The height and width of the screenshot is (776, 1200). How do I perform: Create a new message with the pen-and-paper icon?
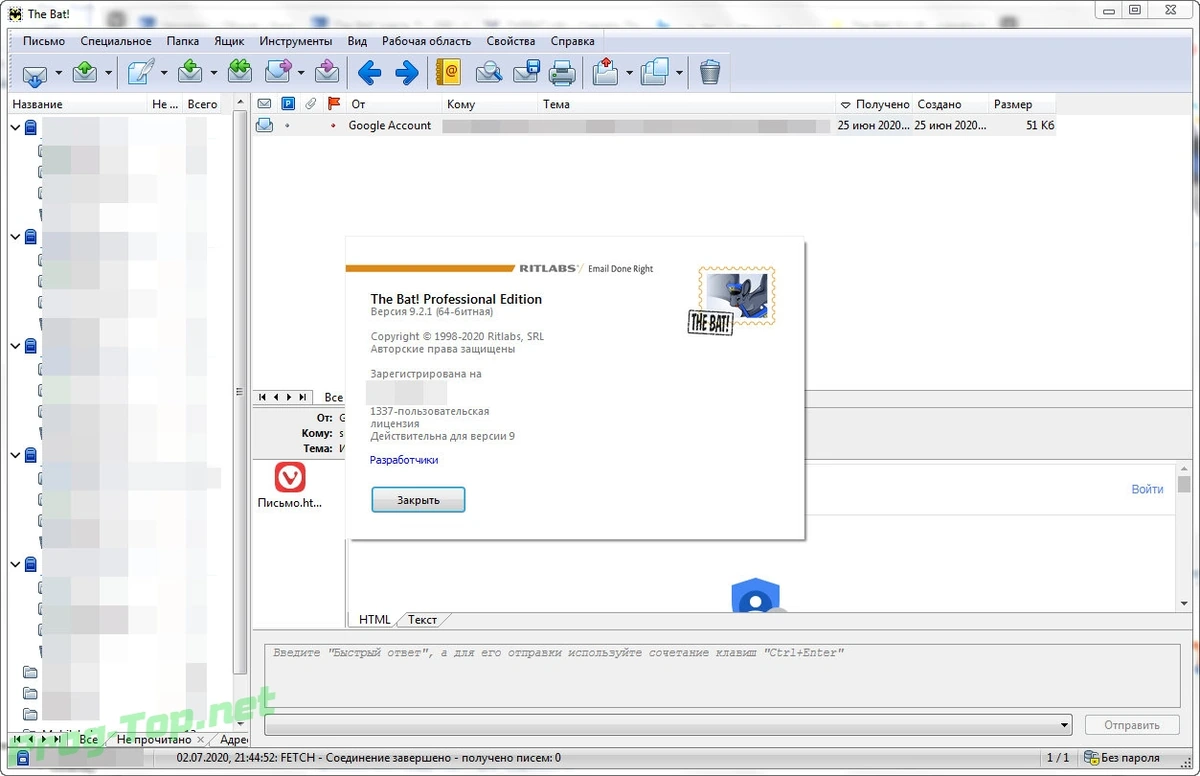(x=141, y=73)
